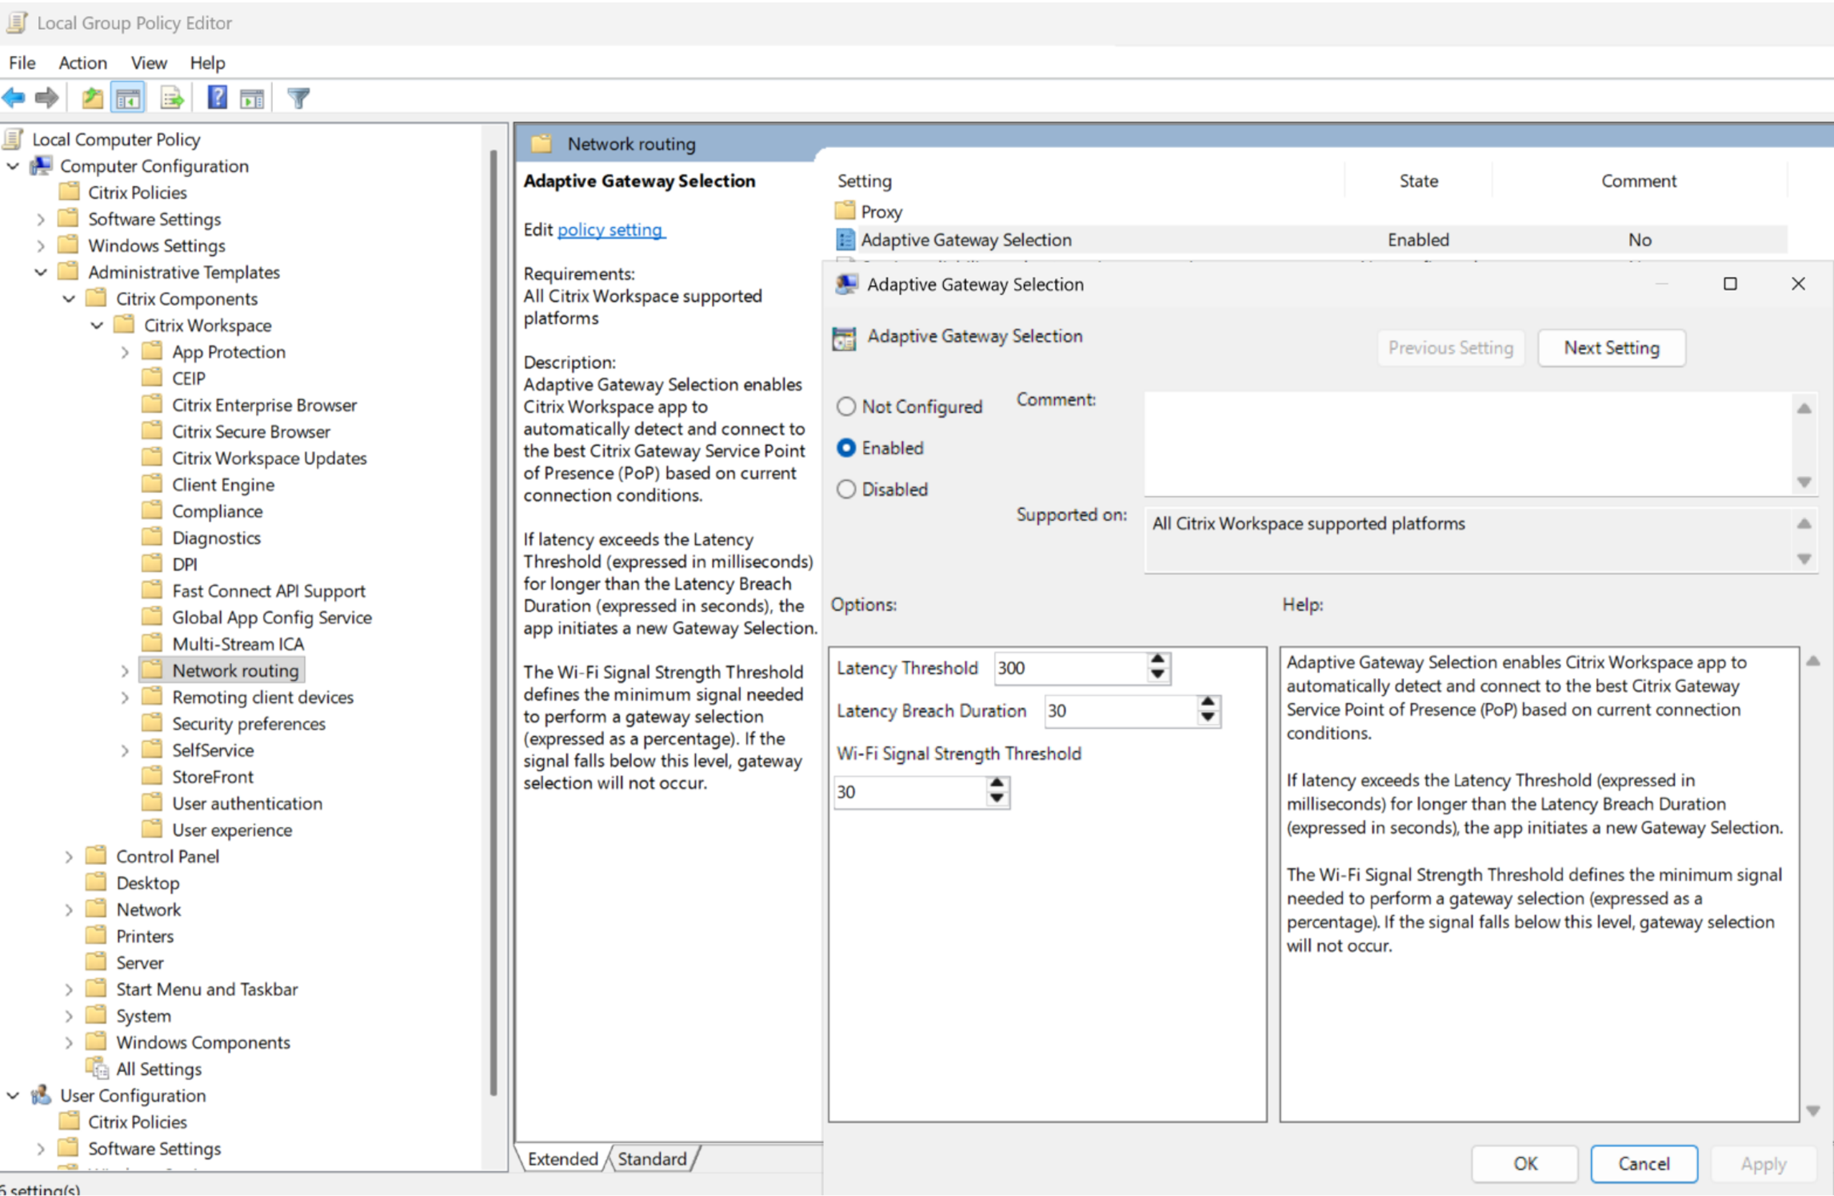Click the DPI folder icon
This screenshot has height=1196, width=1834.
tap(152, 563)
